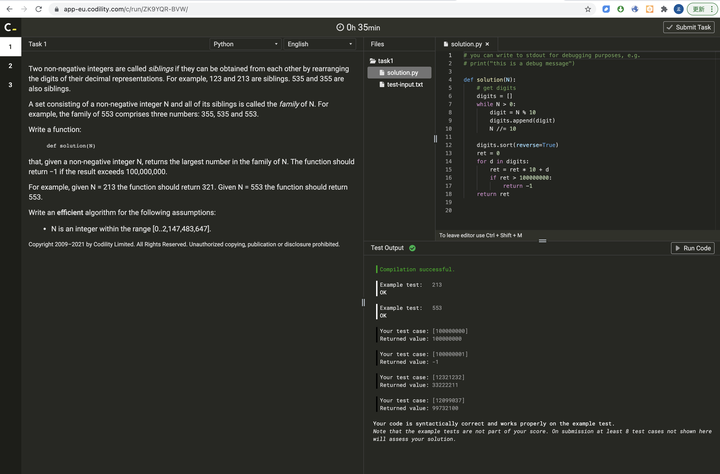Switch to task 2 in the sidebar
720x474 pixels.
coord(9,66)
